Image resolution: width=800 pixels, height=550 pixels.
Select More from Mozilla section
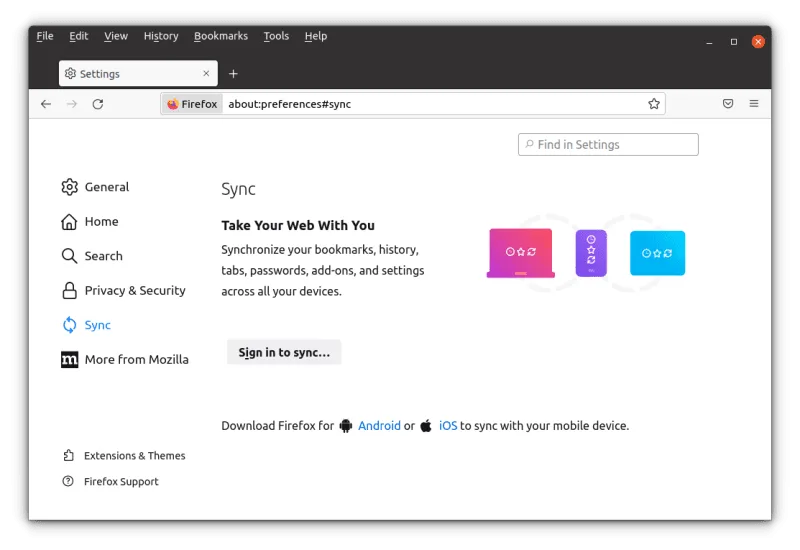(x=136, y=360)
